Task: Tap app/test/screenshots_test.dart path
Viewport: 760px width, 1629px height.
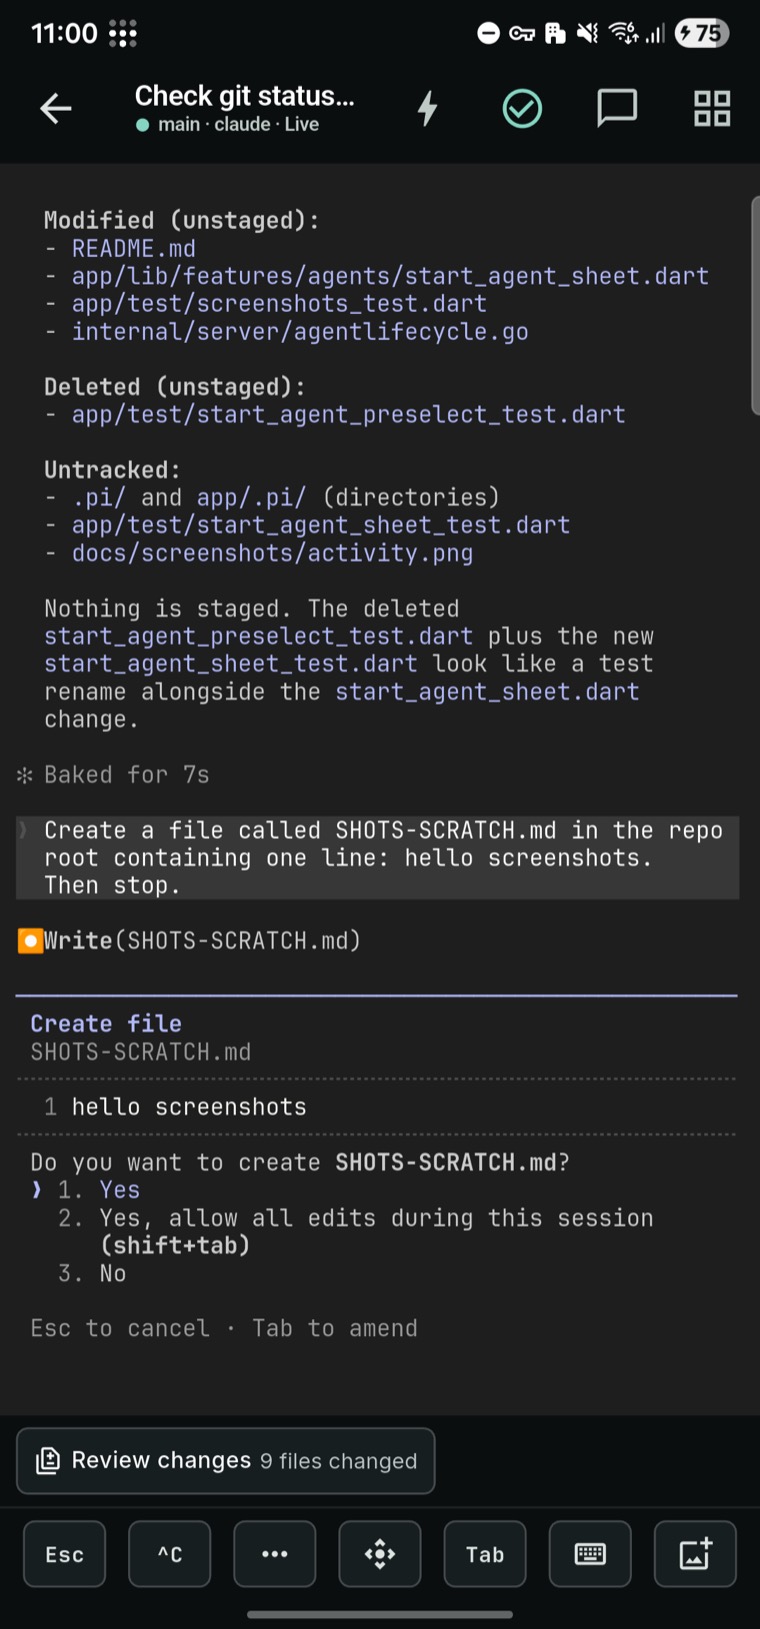Action: pos(279,304)
